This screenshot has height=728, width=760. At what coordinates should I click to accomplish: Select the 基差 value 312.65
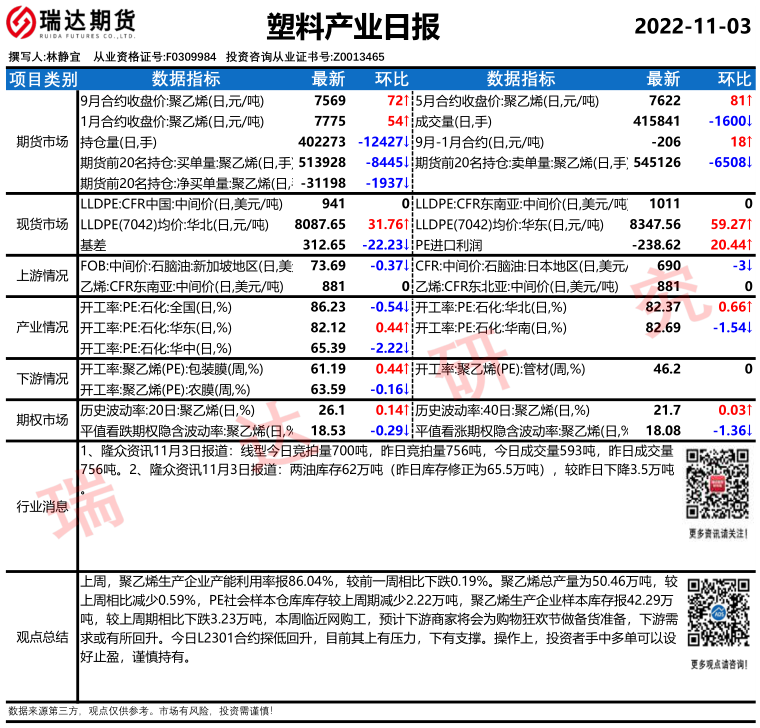[x=323, y=244]
